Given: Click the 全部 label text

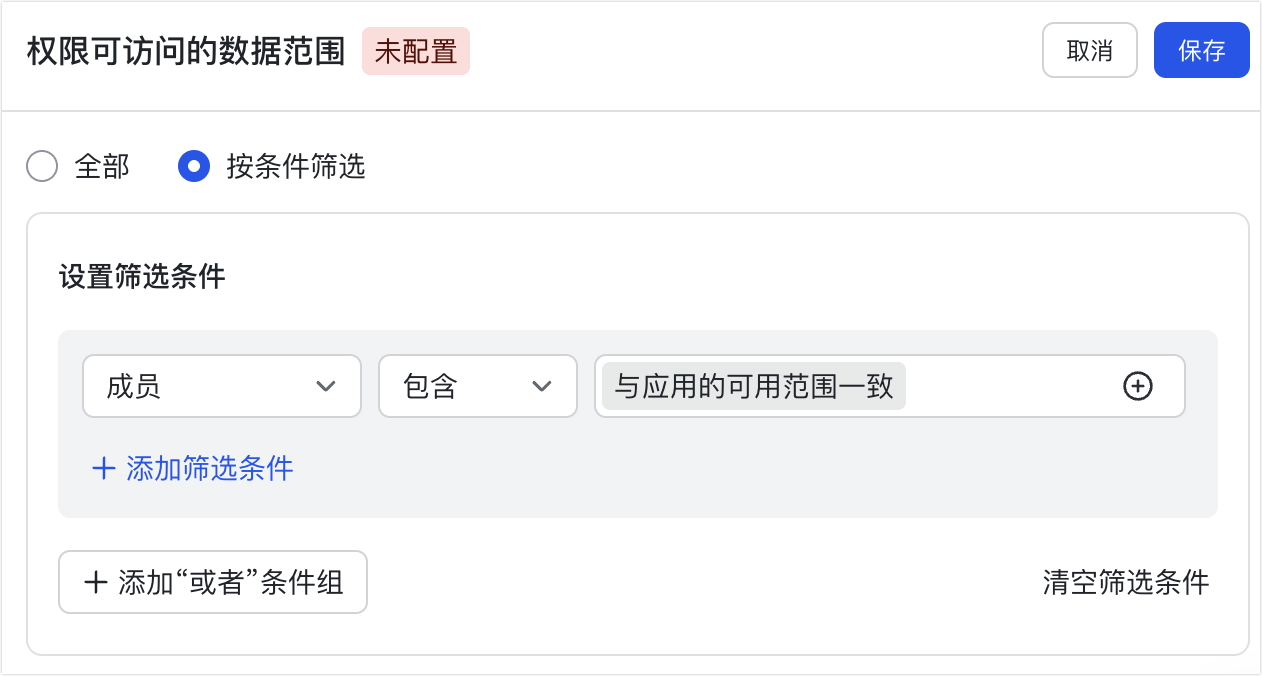Looking at the screenshot, I should (x=102, y=166).
